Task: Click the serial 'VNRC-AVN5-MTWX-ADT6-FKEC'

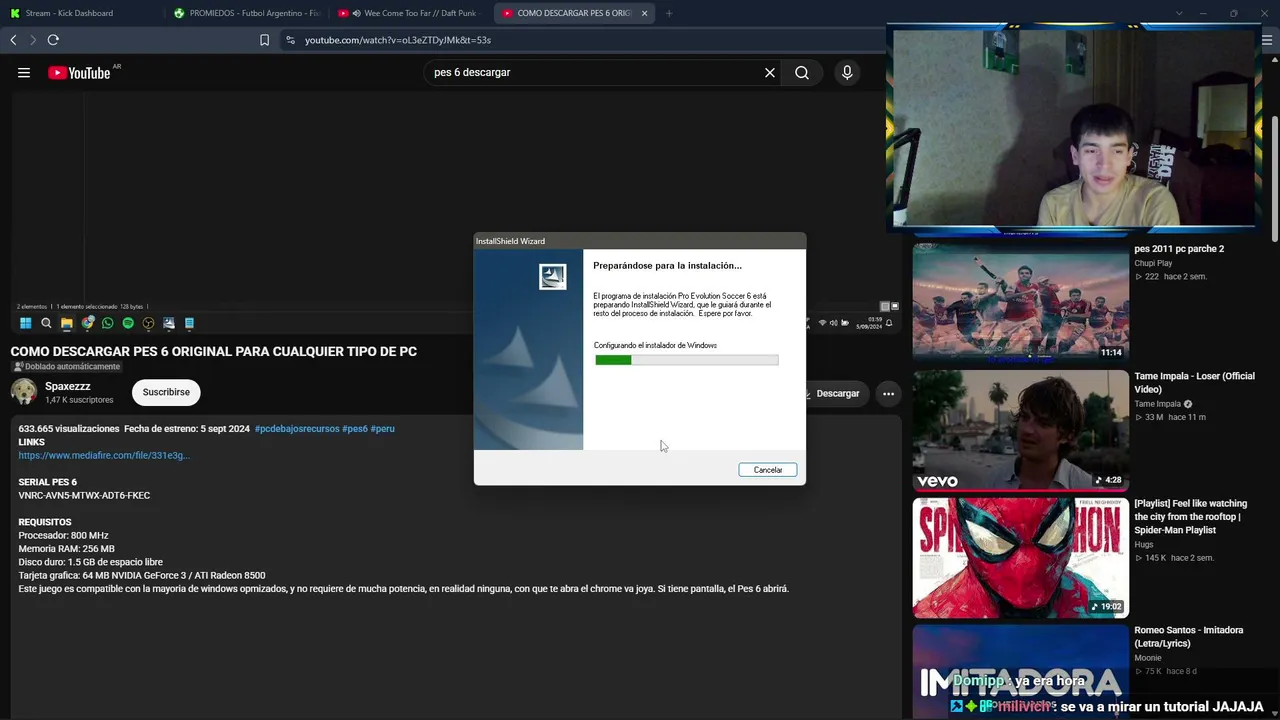Action: [84, 496]
